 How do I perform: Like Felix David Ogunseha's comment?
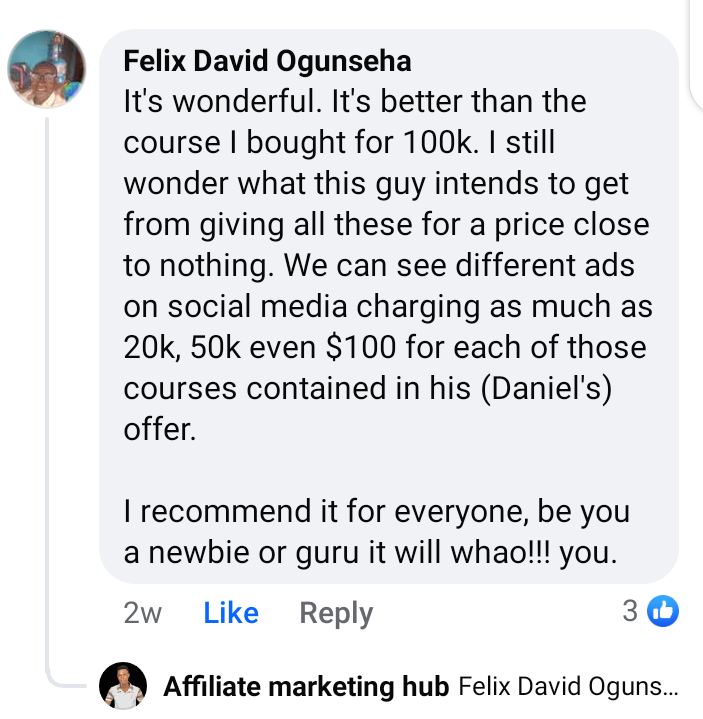231,613
